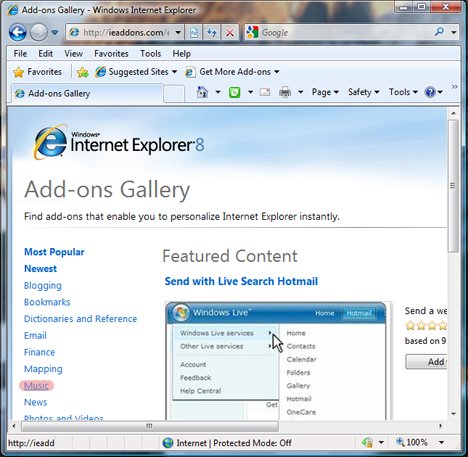Click the Read Mail envelope icon

click(265, 92)
